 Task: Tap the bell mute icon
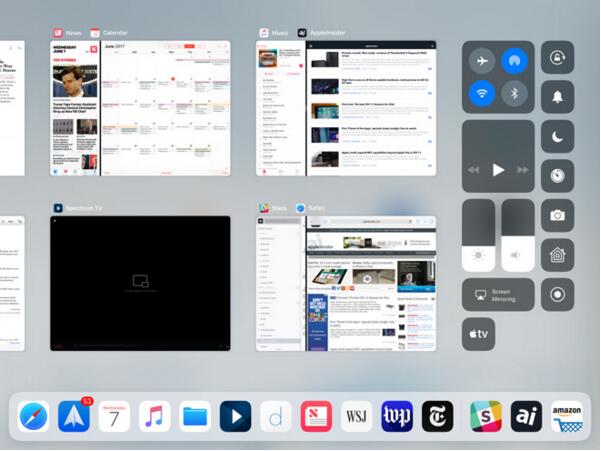557,97
